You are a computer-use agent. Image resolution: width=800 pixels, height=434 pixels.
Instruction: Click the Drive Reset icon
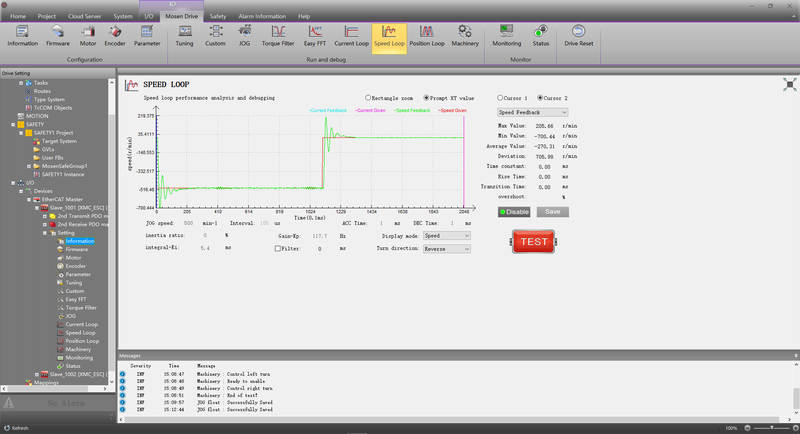pos(578,36)
